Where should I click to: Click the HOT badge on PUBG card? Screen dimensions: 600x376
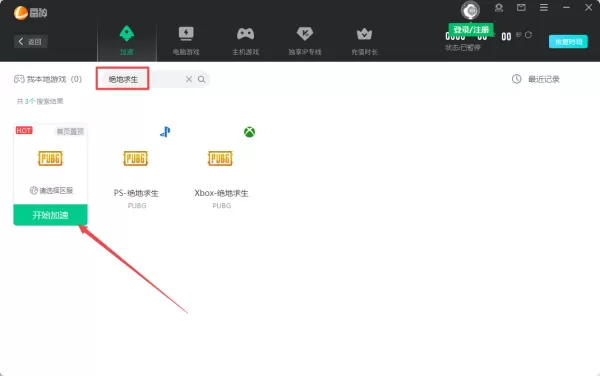pos(24,130)
